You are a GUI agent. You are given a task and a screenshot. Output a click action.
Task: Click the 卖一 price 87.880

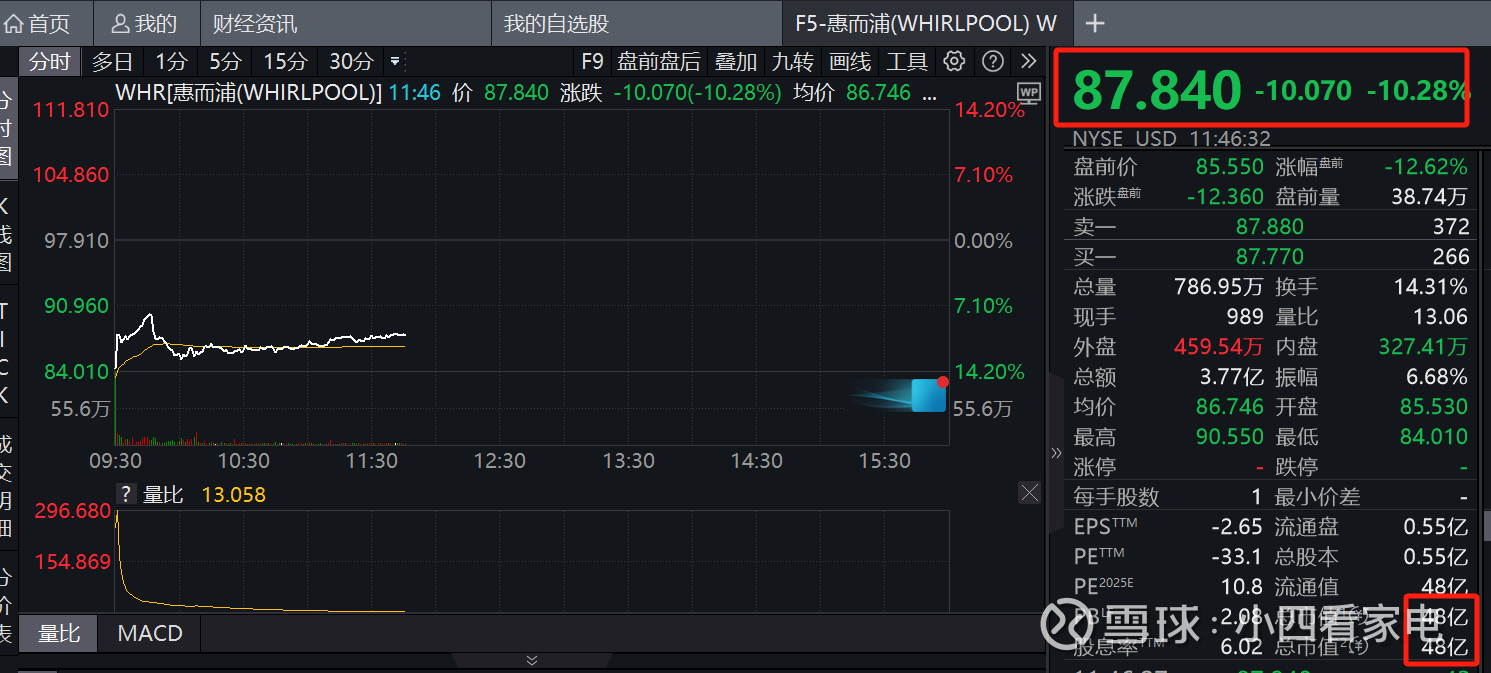1270,227
